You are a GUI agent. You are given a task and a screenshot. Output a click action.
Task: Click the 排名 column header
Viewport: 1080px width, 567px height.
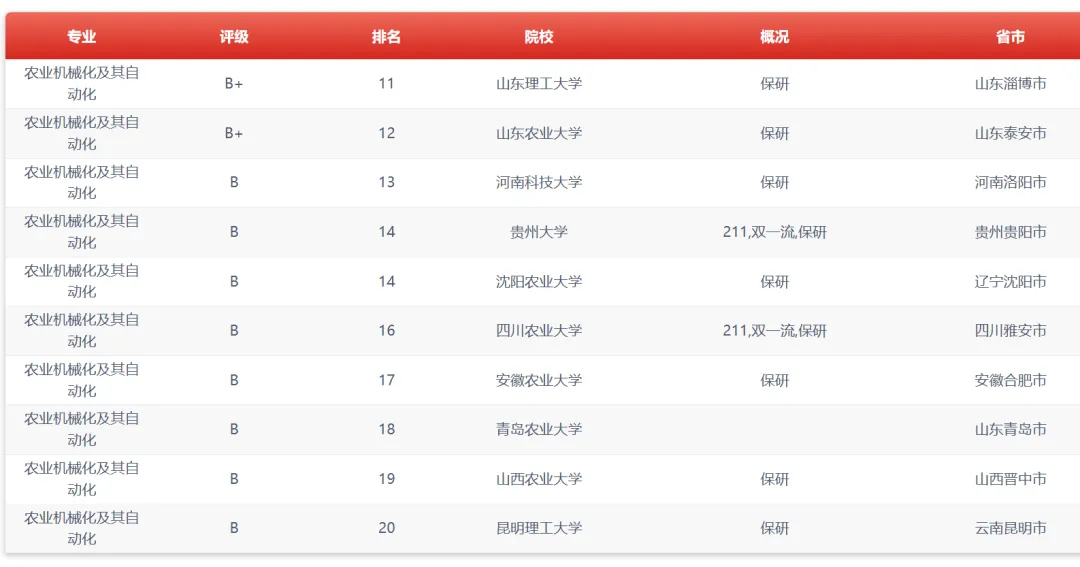(x=386, y=37)
